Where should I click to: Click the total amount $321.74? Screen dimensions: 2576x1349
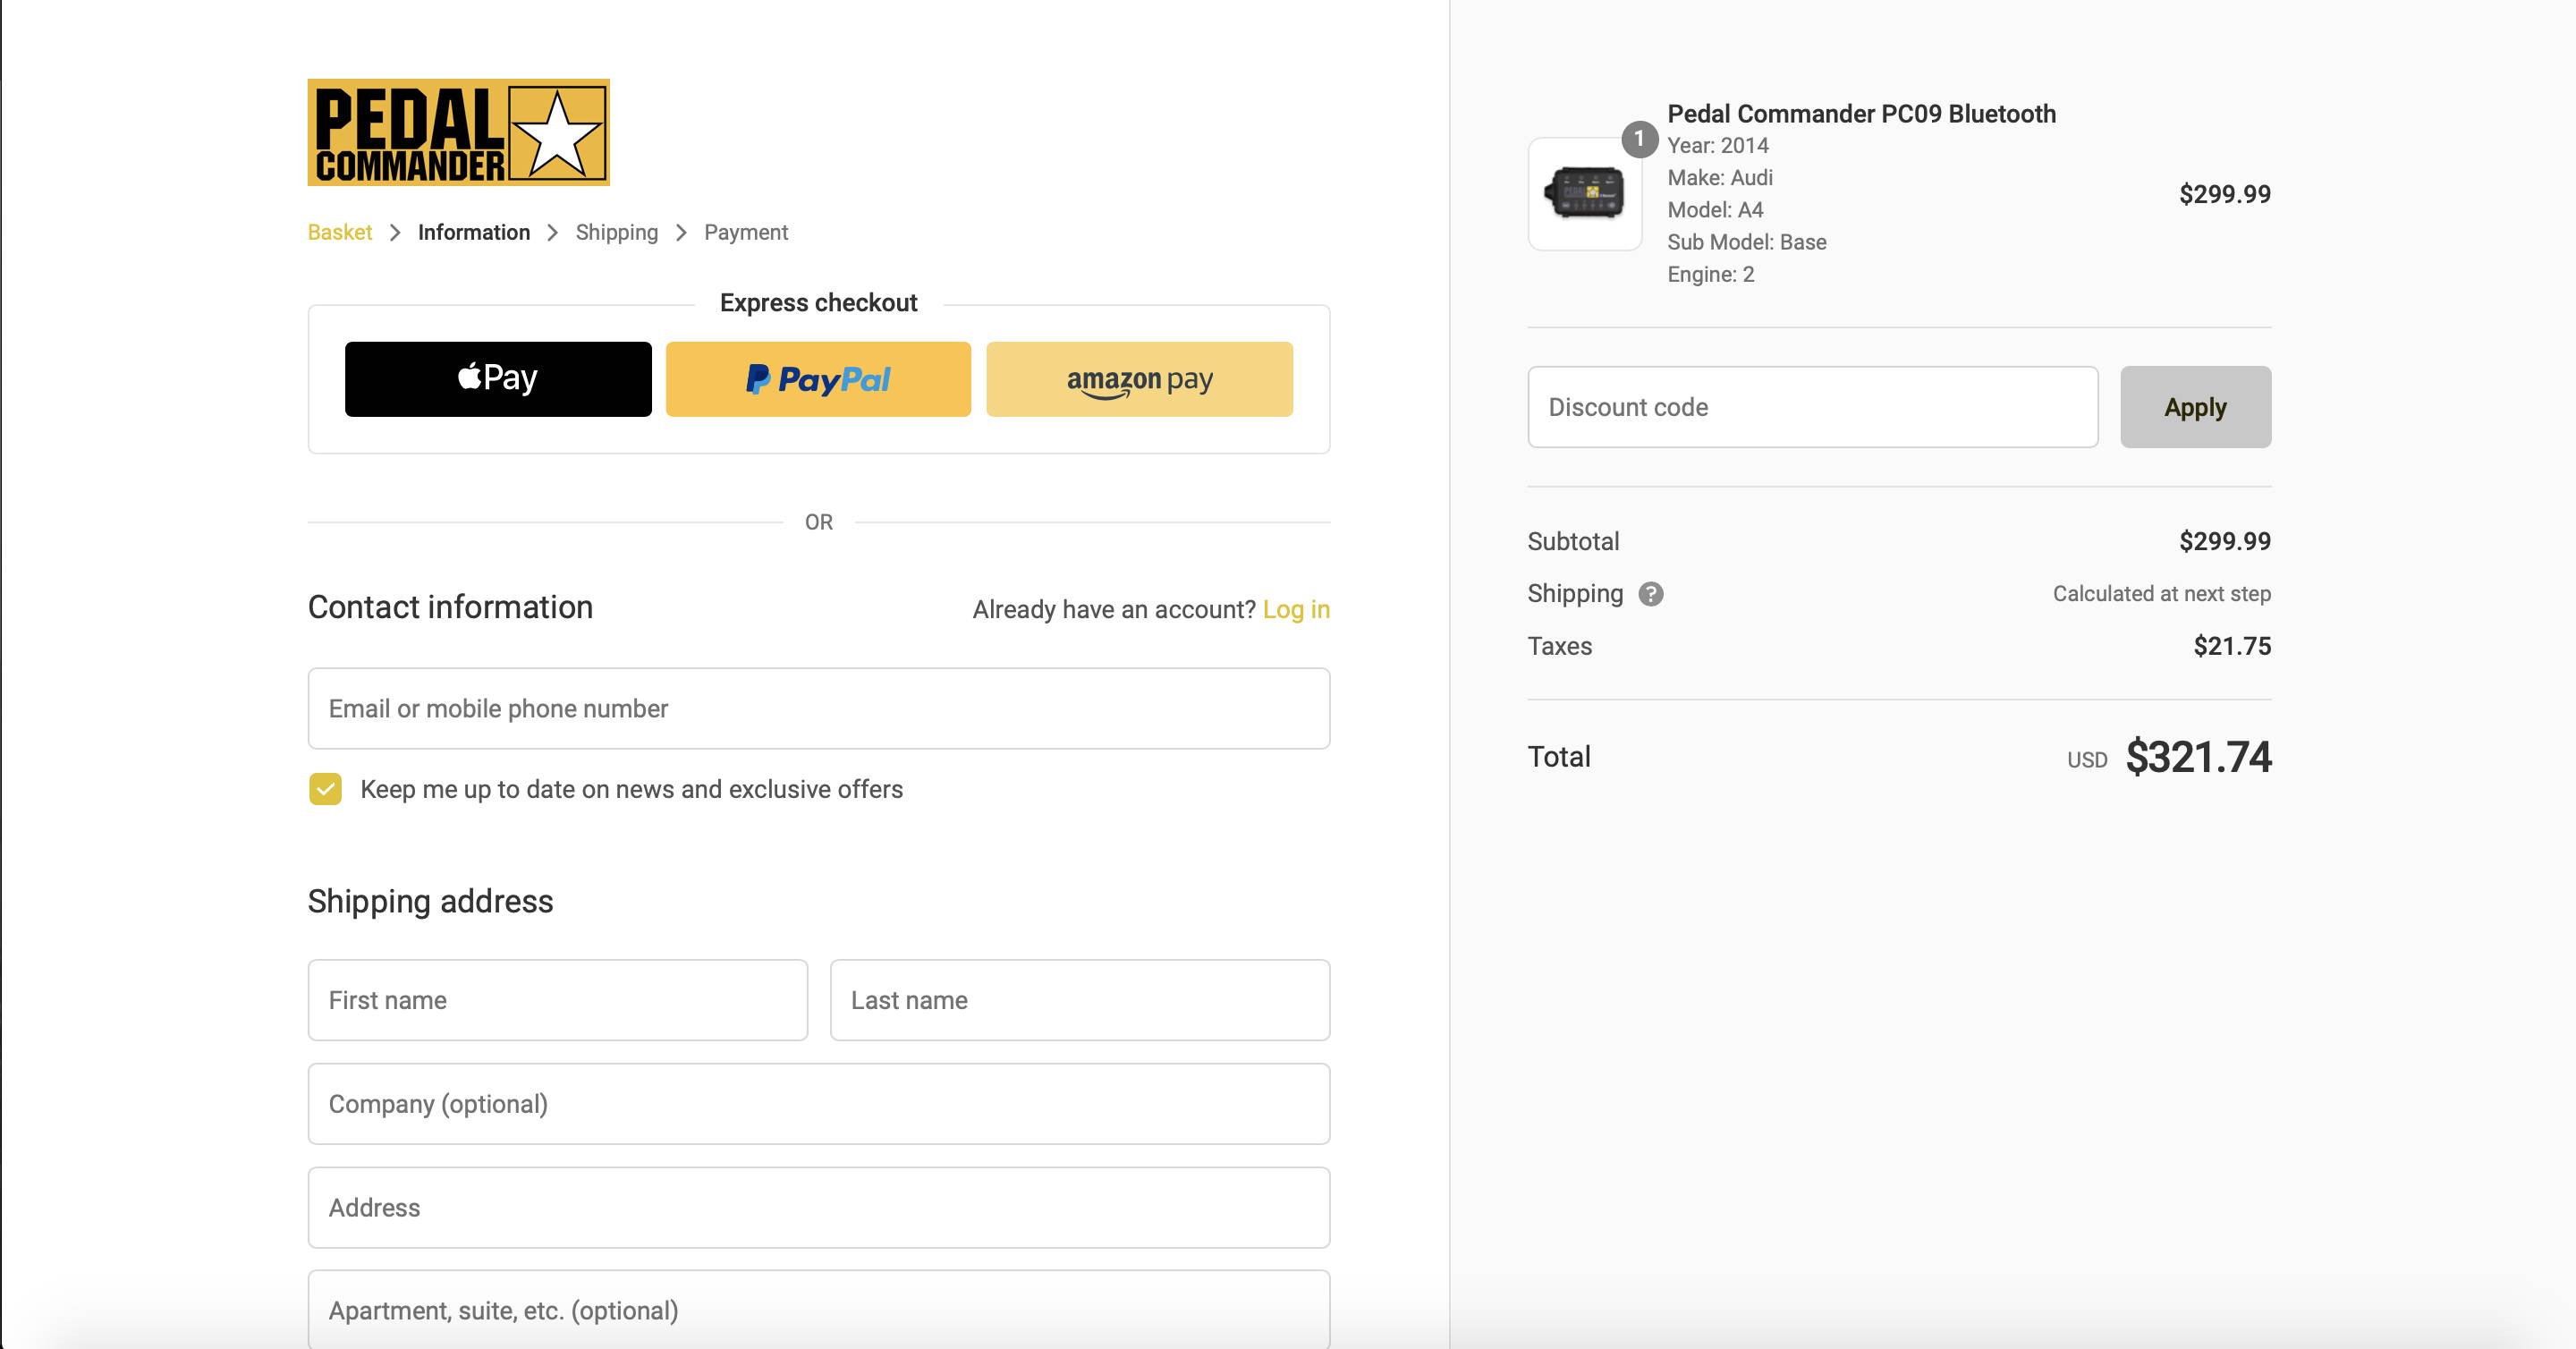click(2199, 757)
